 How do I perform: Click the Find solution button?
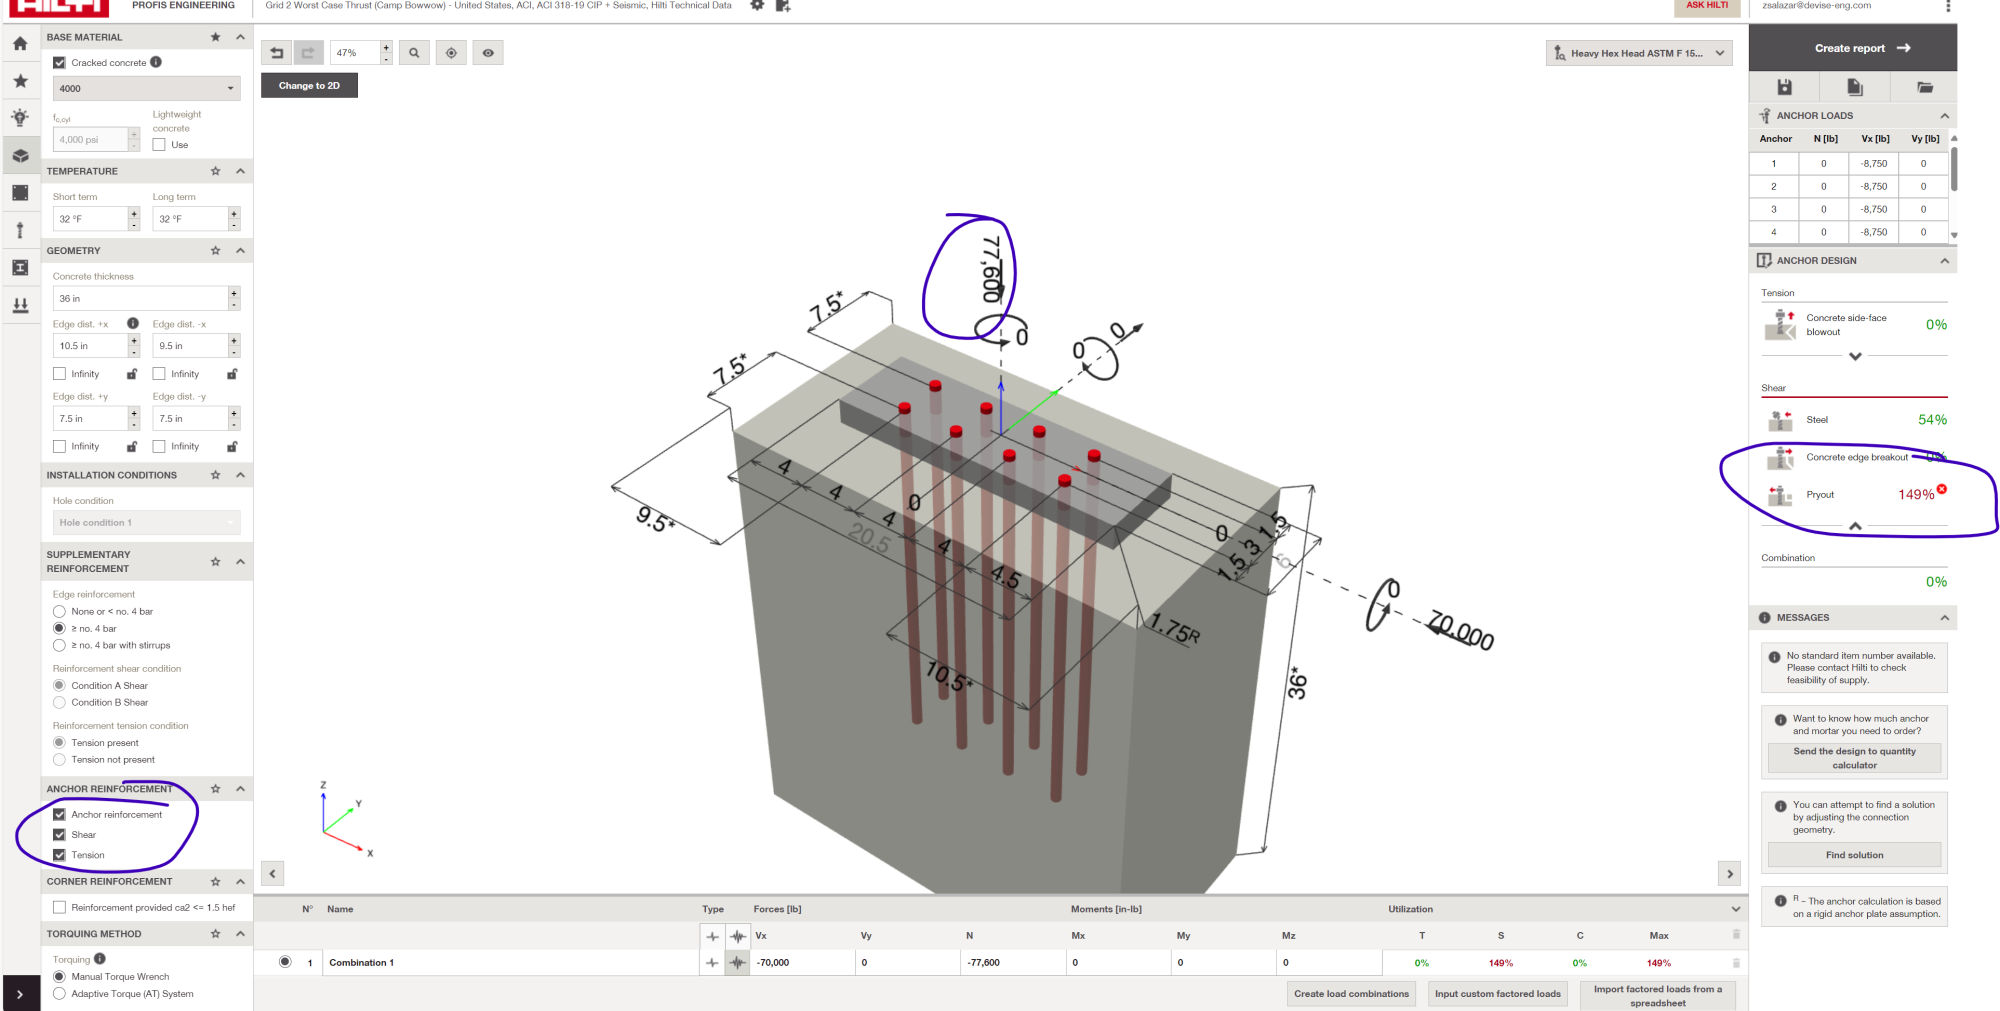coord(1853,854)
